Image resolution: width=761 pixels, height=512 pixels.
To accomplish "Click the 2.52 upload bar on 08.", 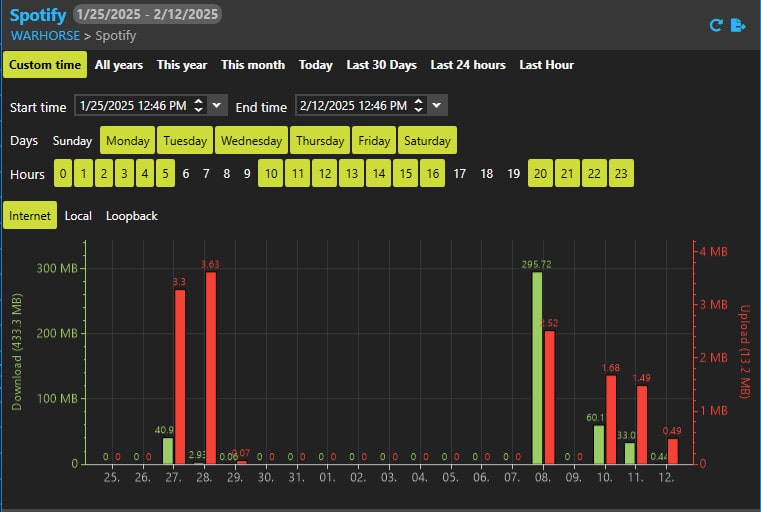I will pyautogui.click(x=549, y=397).
